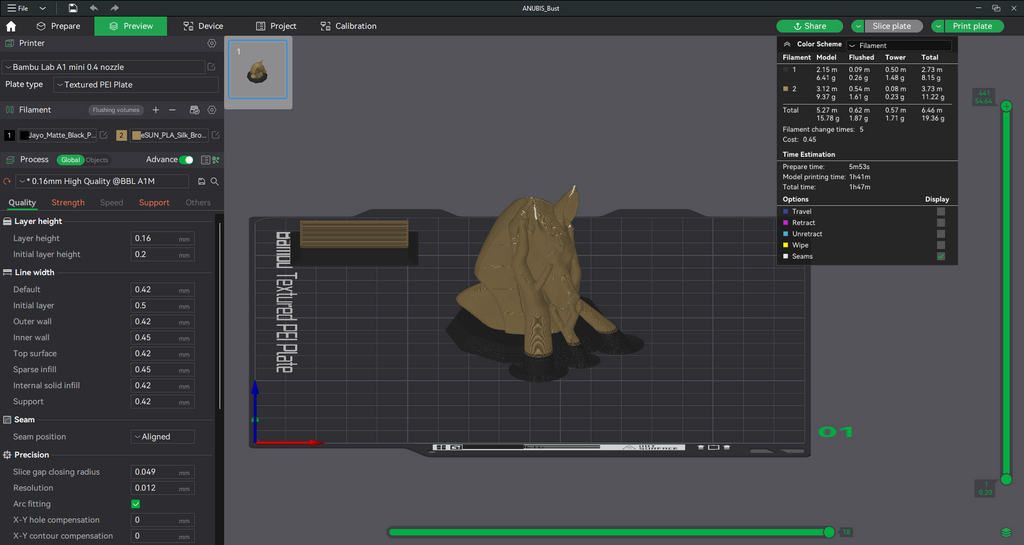1024x545 pixels.
Task: Select the matte black filament color swatch
Action: [x=24, y=135]
